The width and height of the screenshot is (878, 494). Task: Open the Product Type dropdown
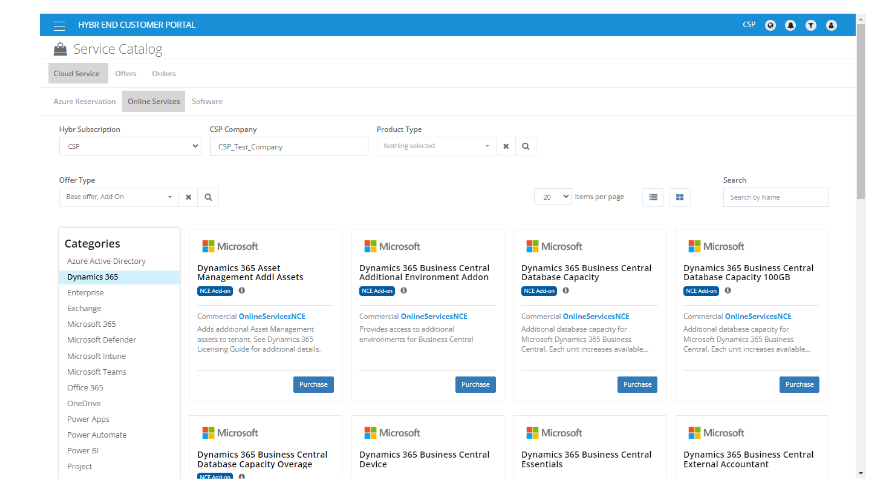(436, 146)
